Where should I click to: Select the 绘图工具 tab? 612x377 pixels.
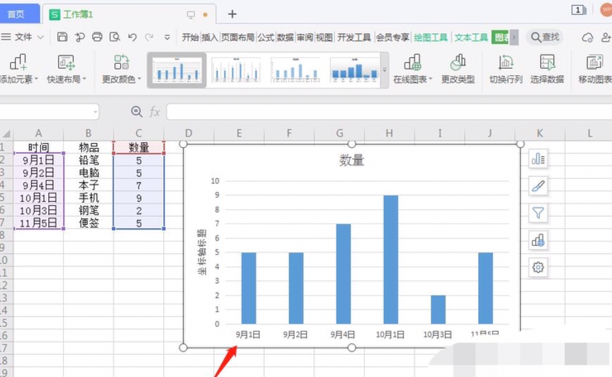pos(431,37)
